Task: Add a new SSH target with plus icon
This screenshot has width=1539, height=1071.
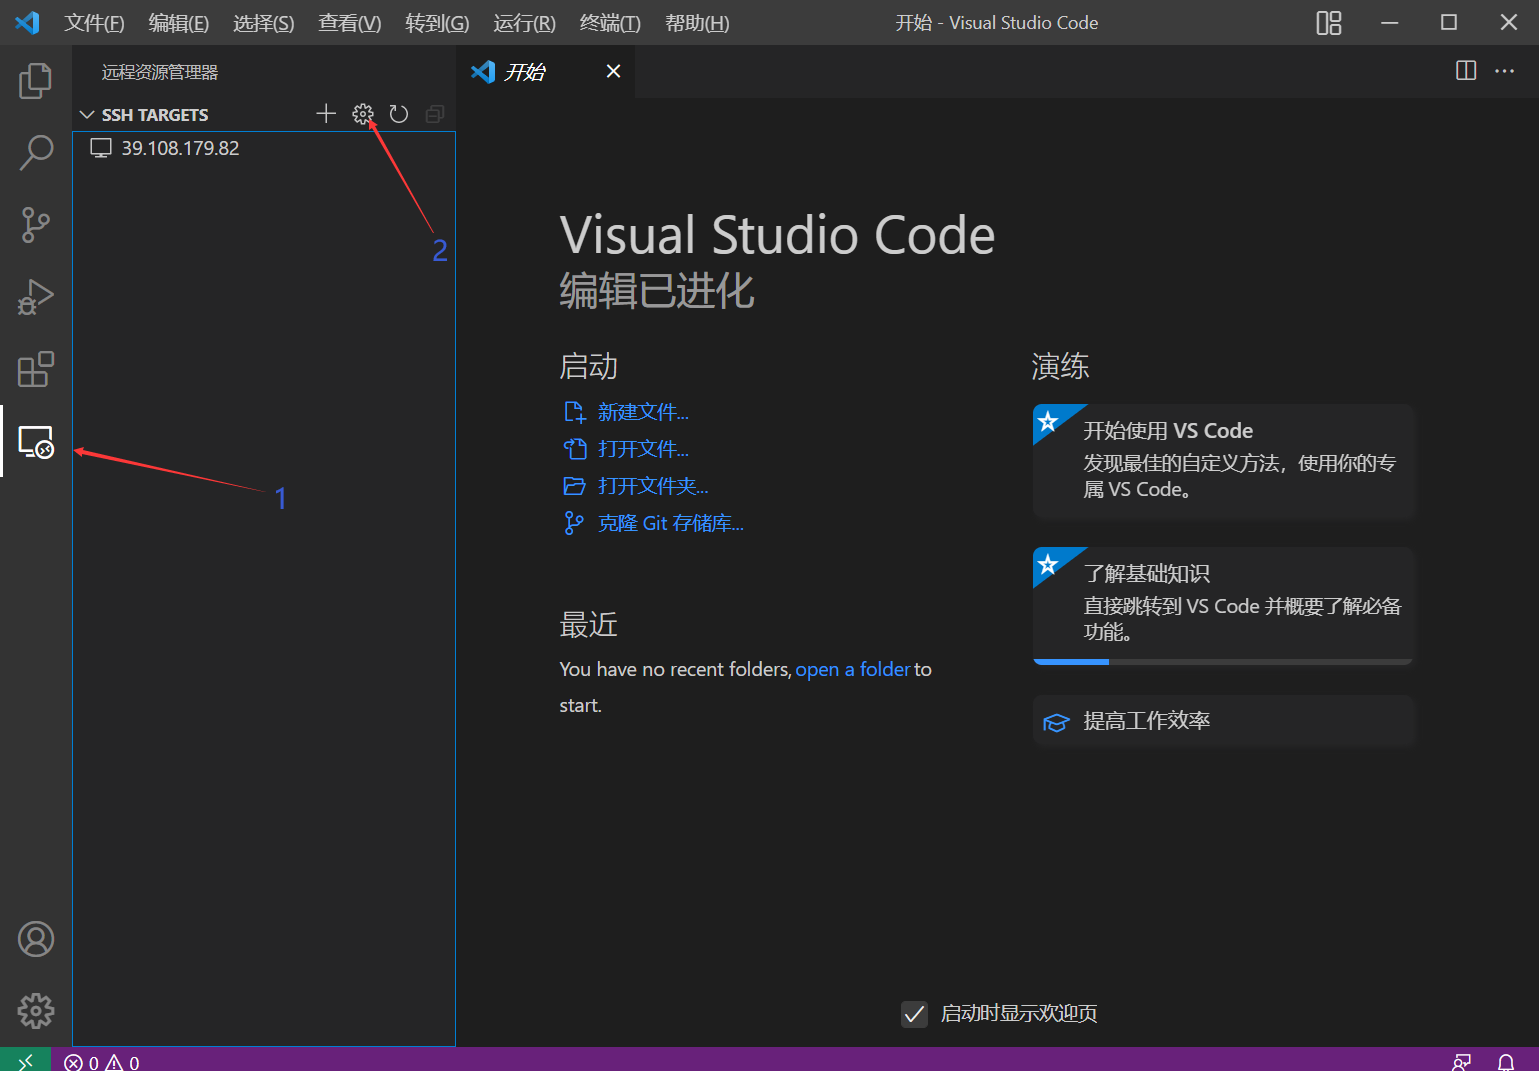Action: pyautogui.click(x=326, y=114)
